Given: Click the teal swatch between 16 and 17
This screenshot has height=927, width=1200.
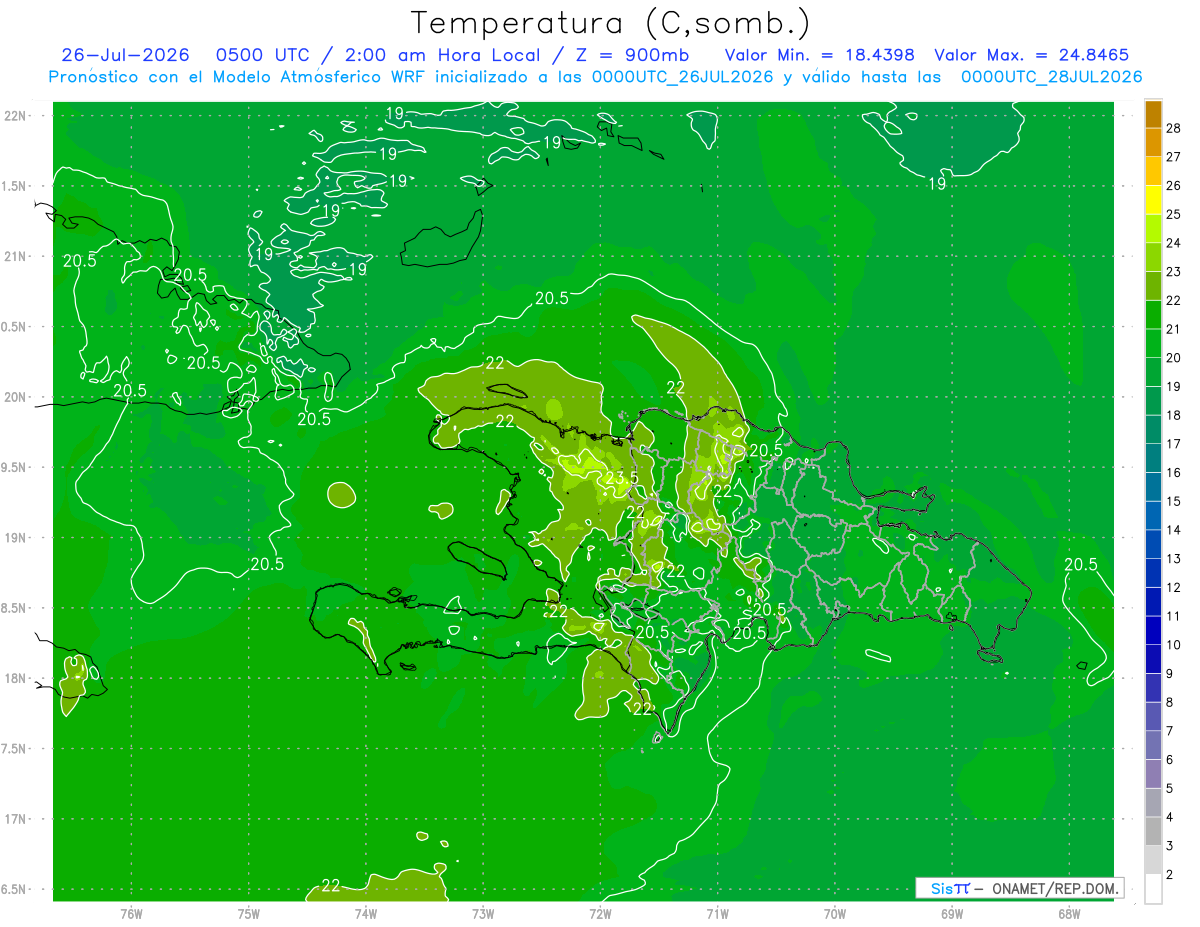Looking at the screenshot, I should pos(1153,458).
